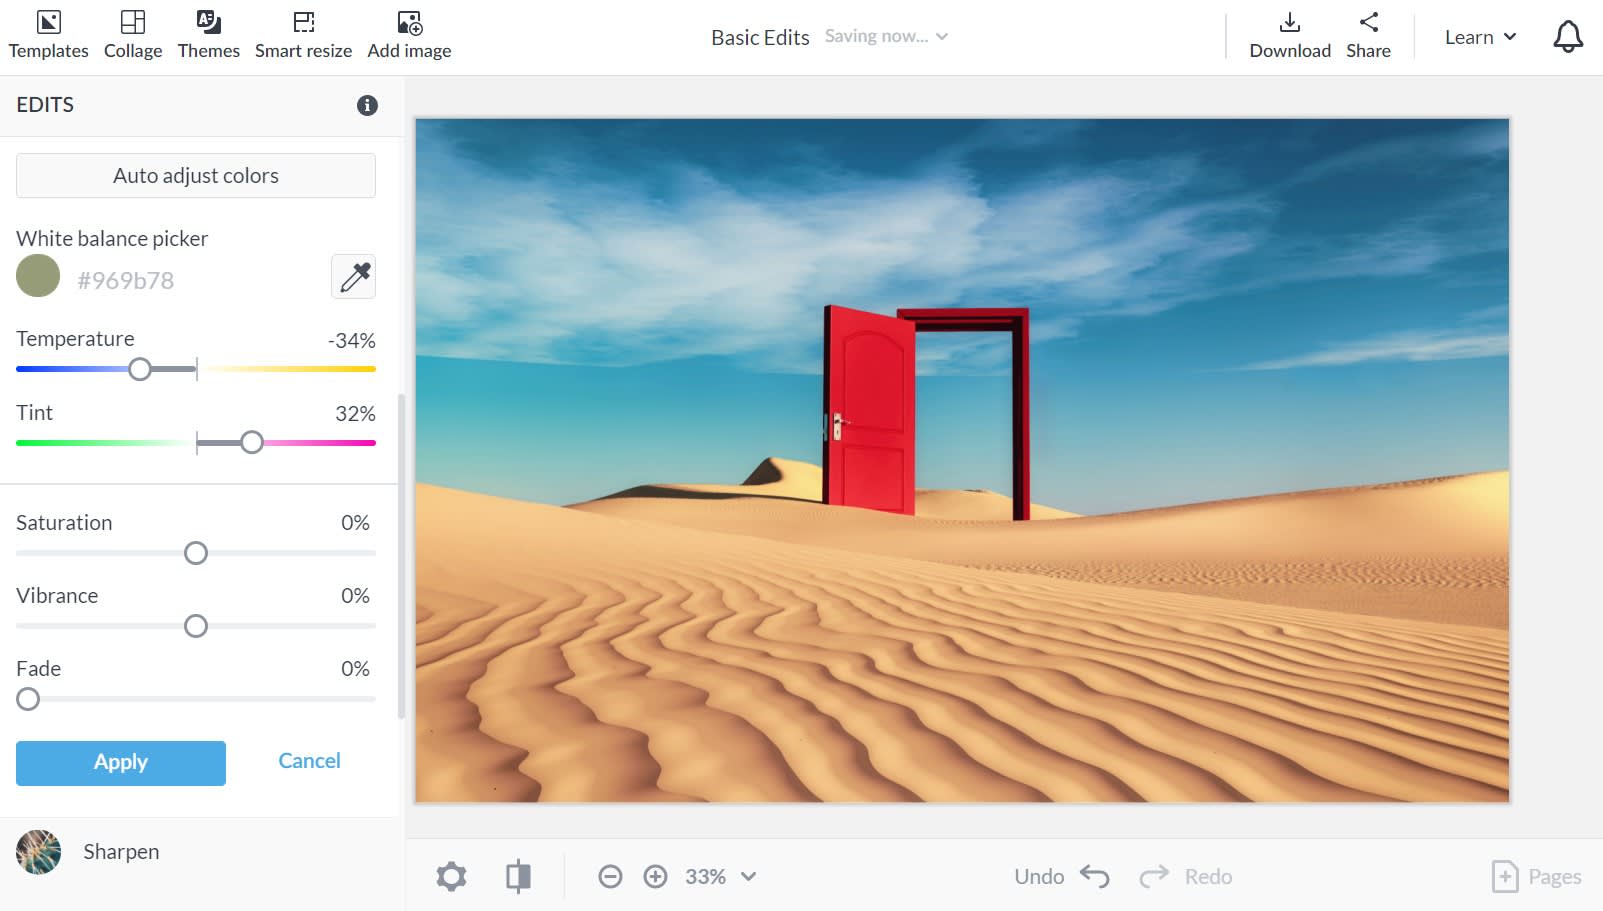Select Smart resize tool
This screenshot has height=911, width=1603.
point(303,36)
